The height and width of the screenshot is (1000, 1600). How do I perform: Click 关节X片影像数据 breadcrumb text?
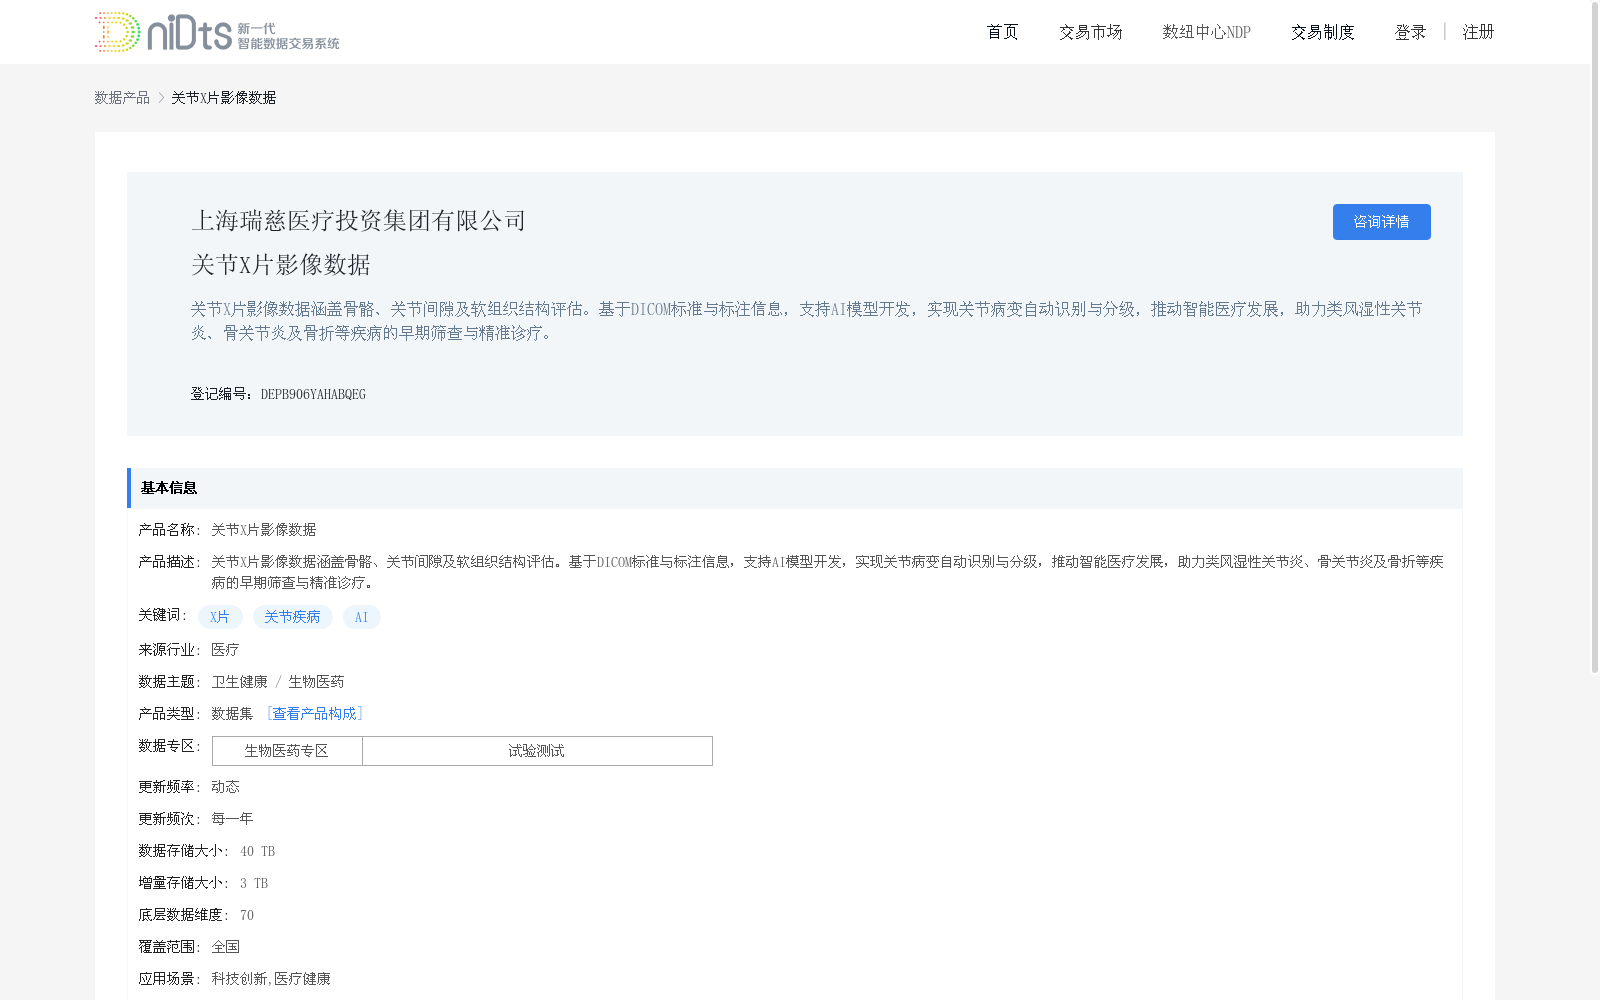pyautogui.click(x=223, y=97)
